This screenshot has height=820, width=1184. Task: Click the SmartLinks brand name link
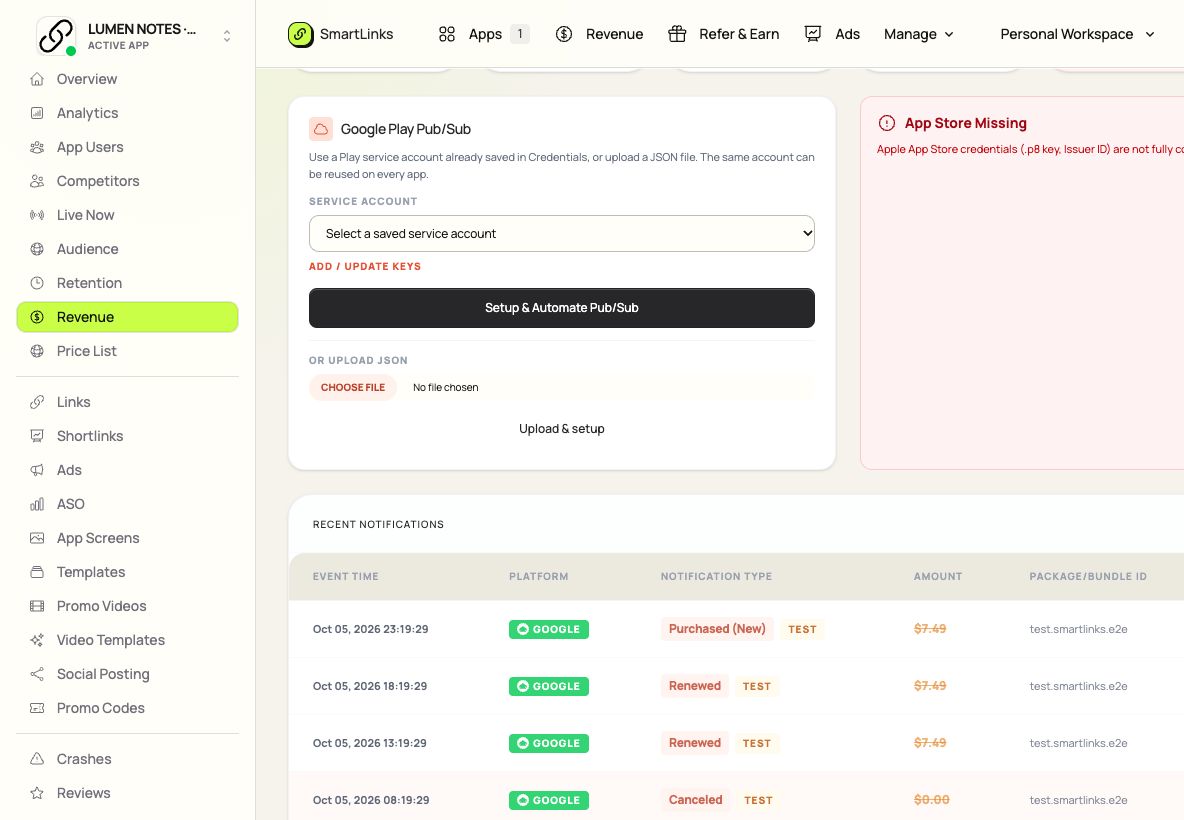coord(356,35)
